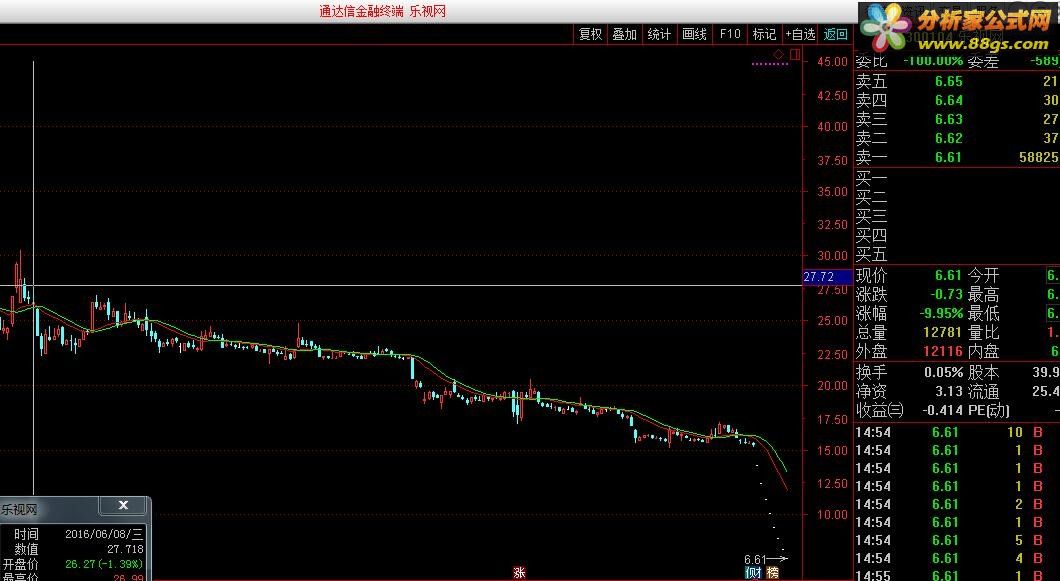
Task: Select the 卖一 6.61 order row
Action: [x=957, y=157]
